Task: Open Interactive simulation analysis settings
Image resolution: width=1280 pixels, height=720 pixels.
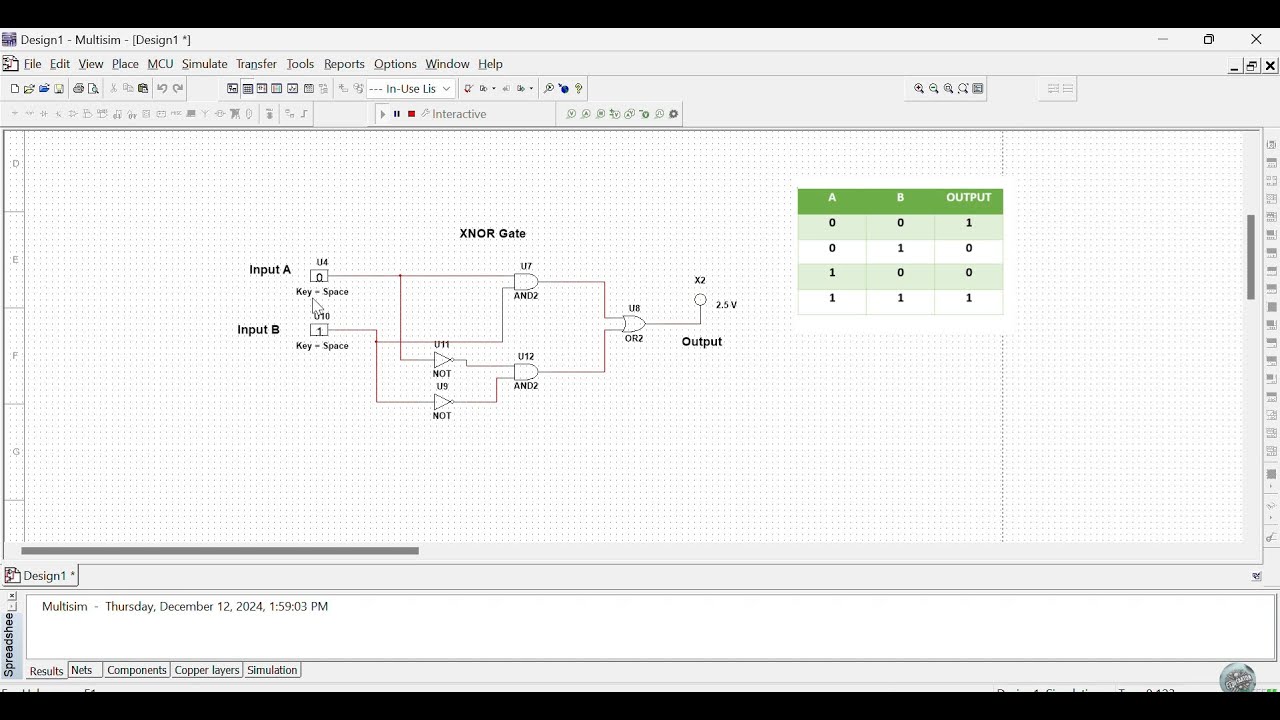Action: click(x=455, y=114)
